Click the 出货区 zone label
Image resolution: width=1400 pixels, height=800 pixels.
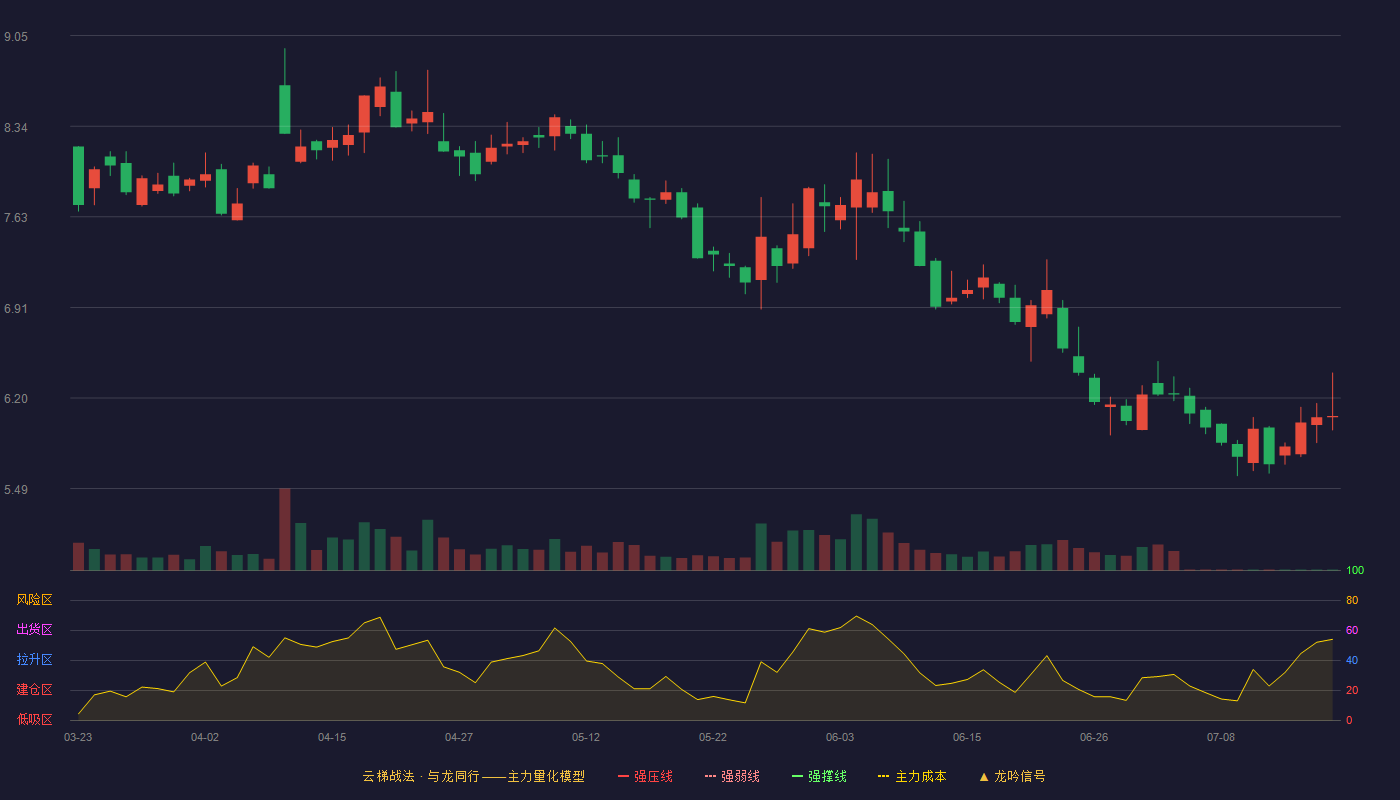(34, 630)
